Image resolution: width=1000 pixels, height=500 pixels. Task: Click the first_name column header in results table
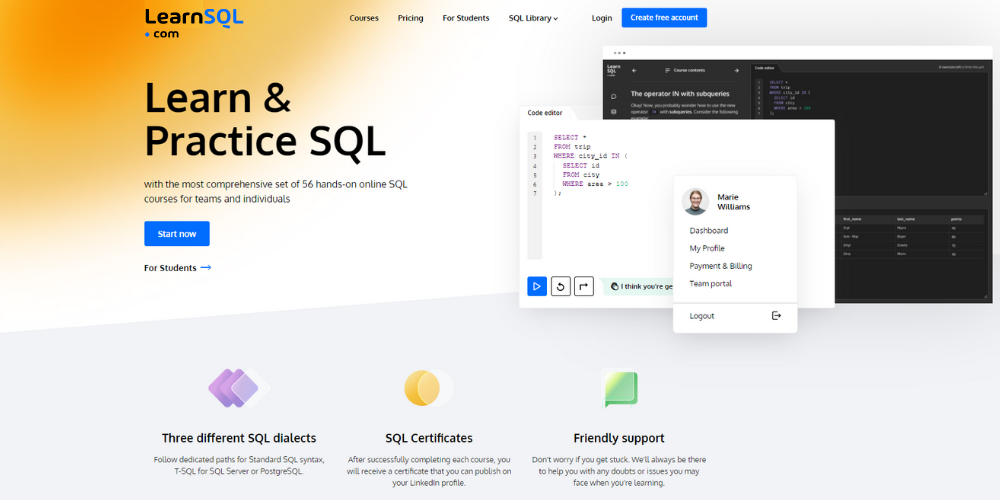(852, 219)
